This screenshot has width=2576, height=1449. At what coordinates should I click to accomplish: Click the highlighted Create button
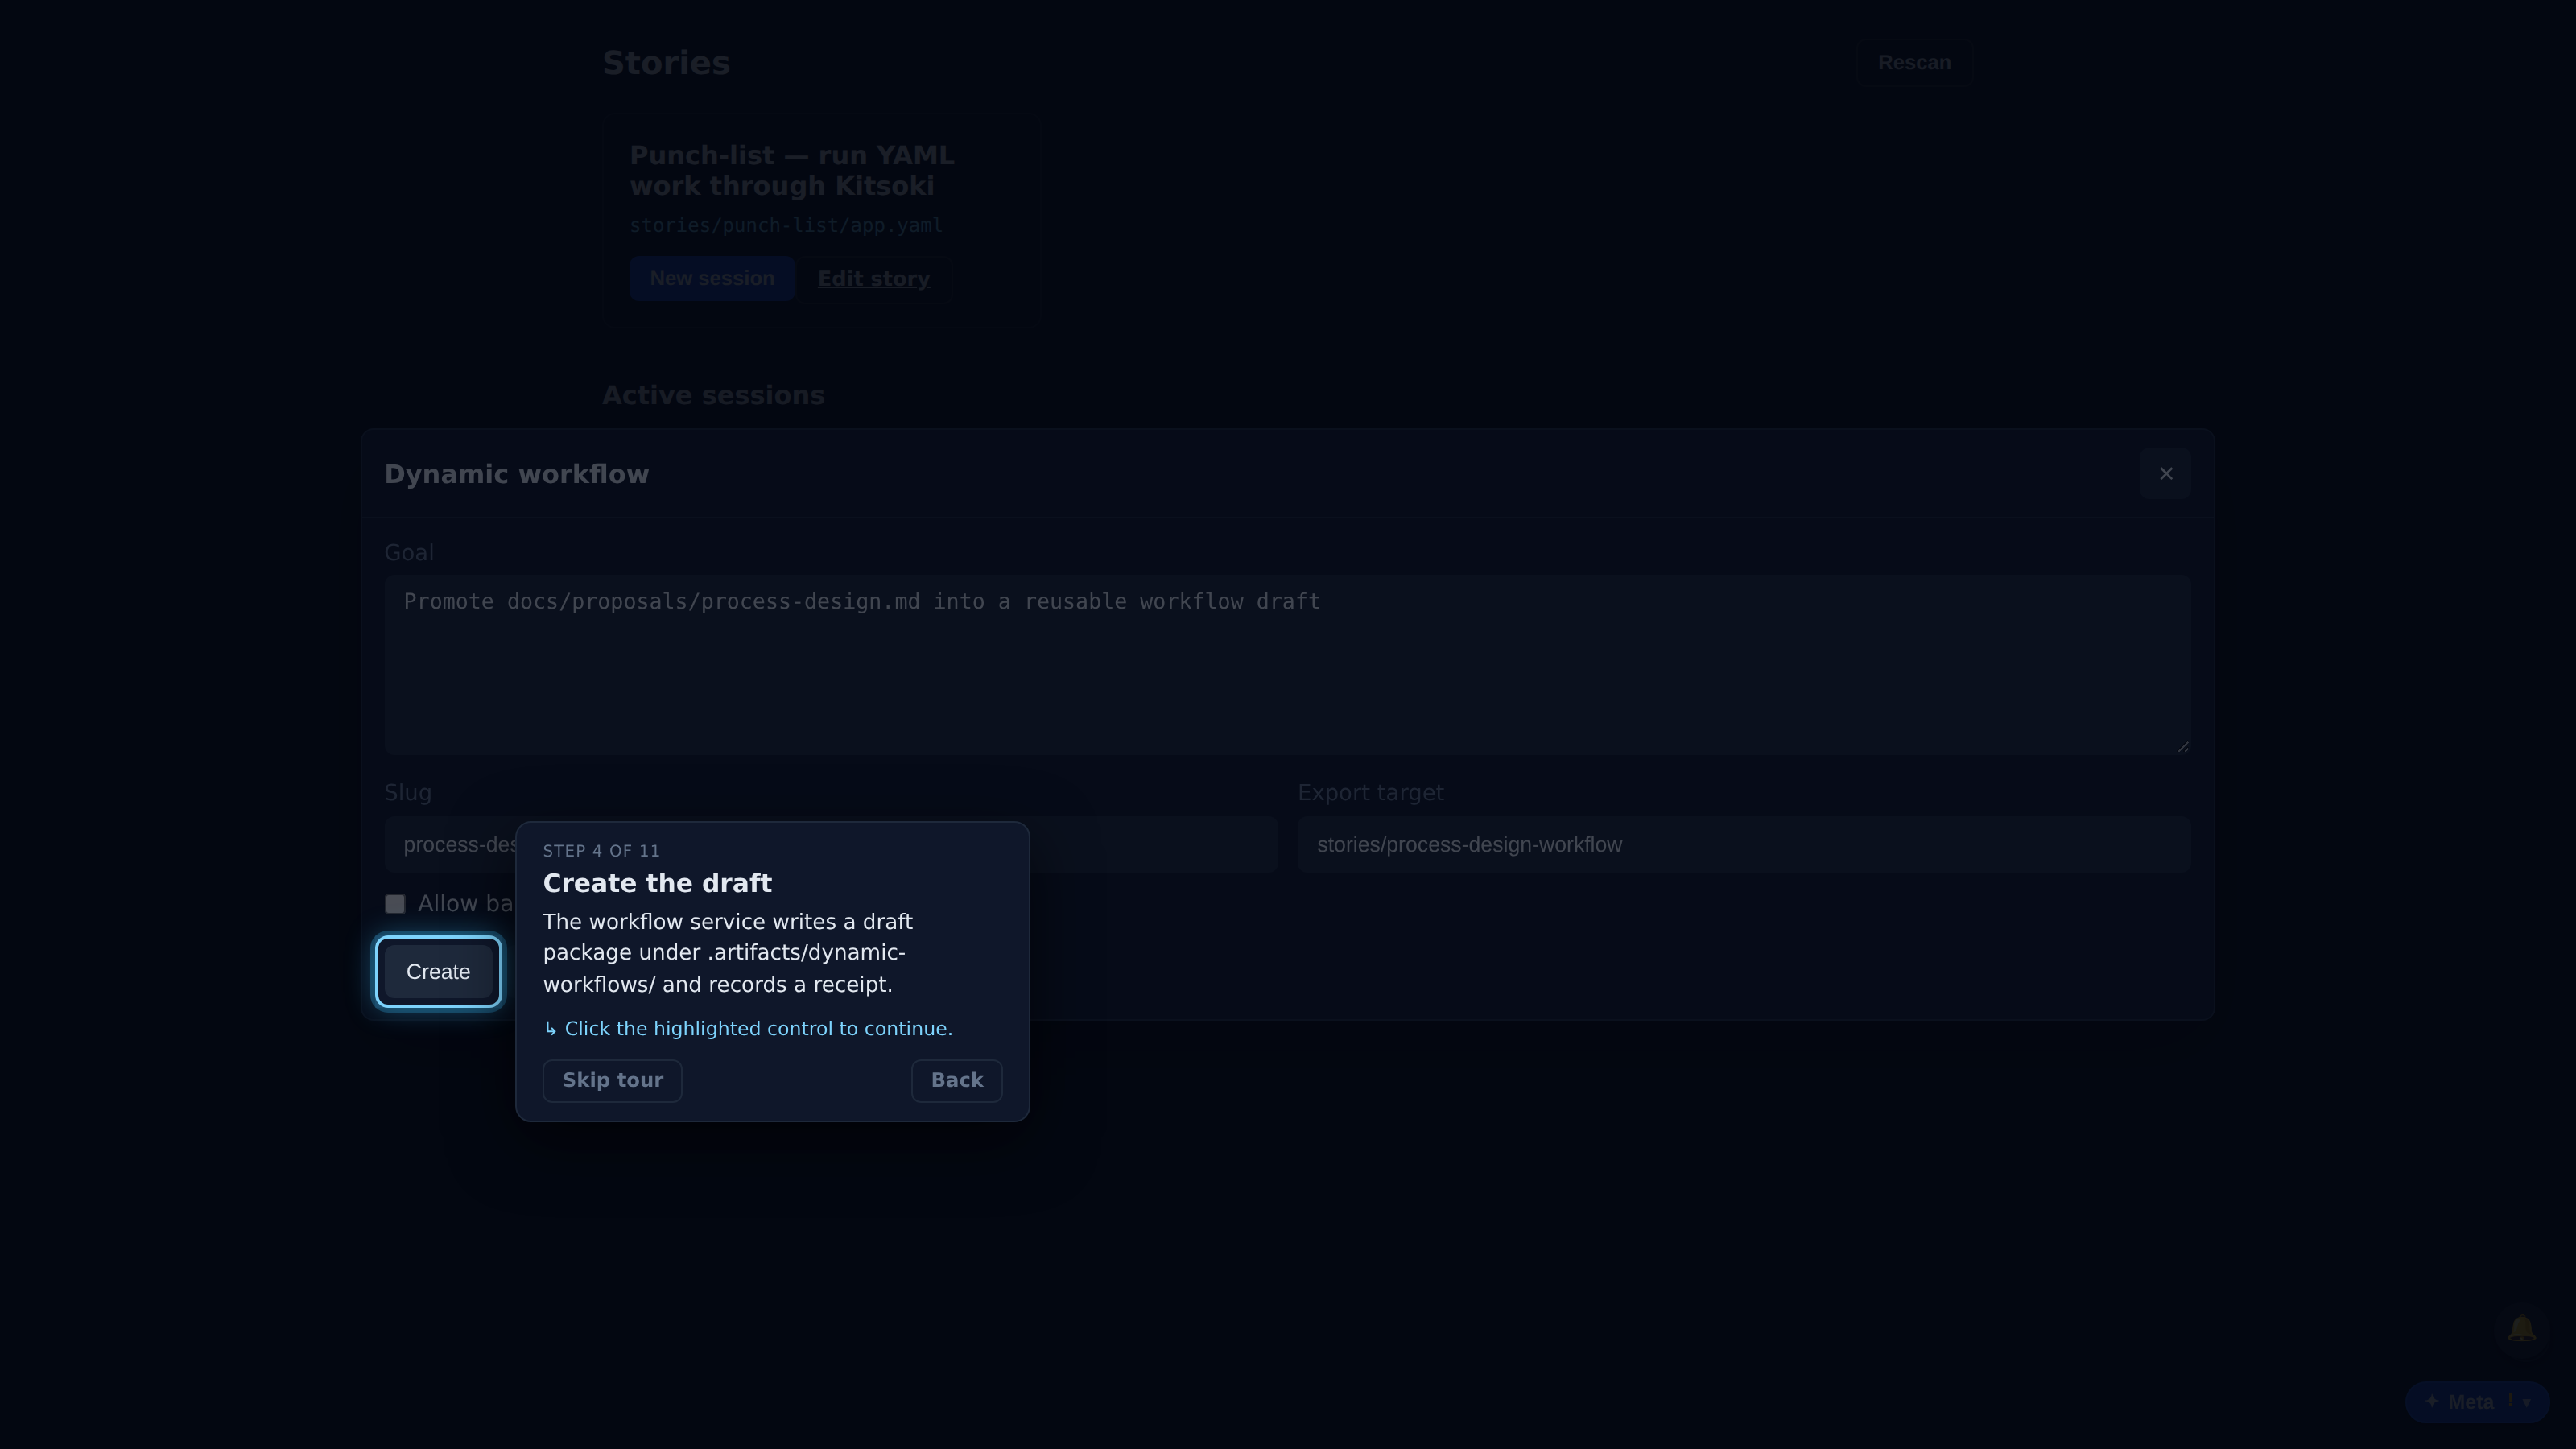[438, 972]
